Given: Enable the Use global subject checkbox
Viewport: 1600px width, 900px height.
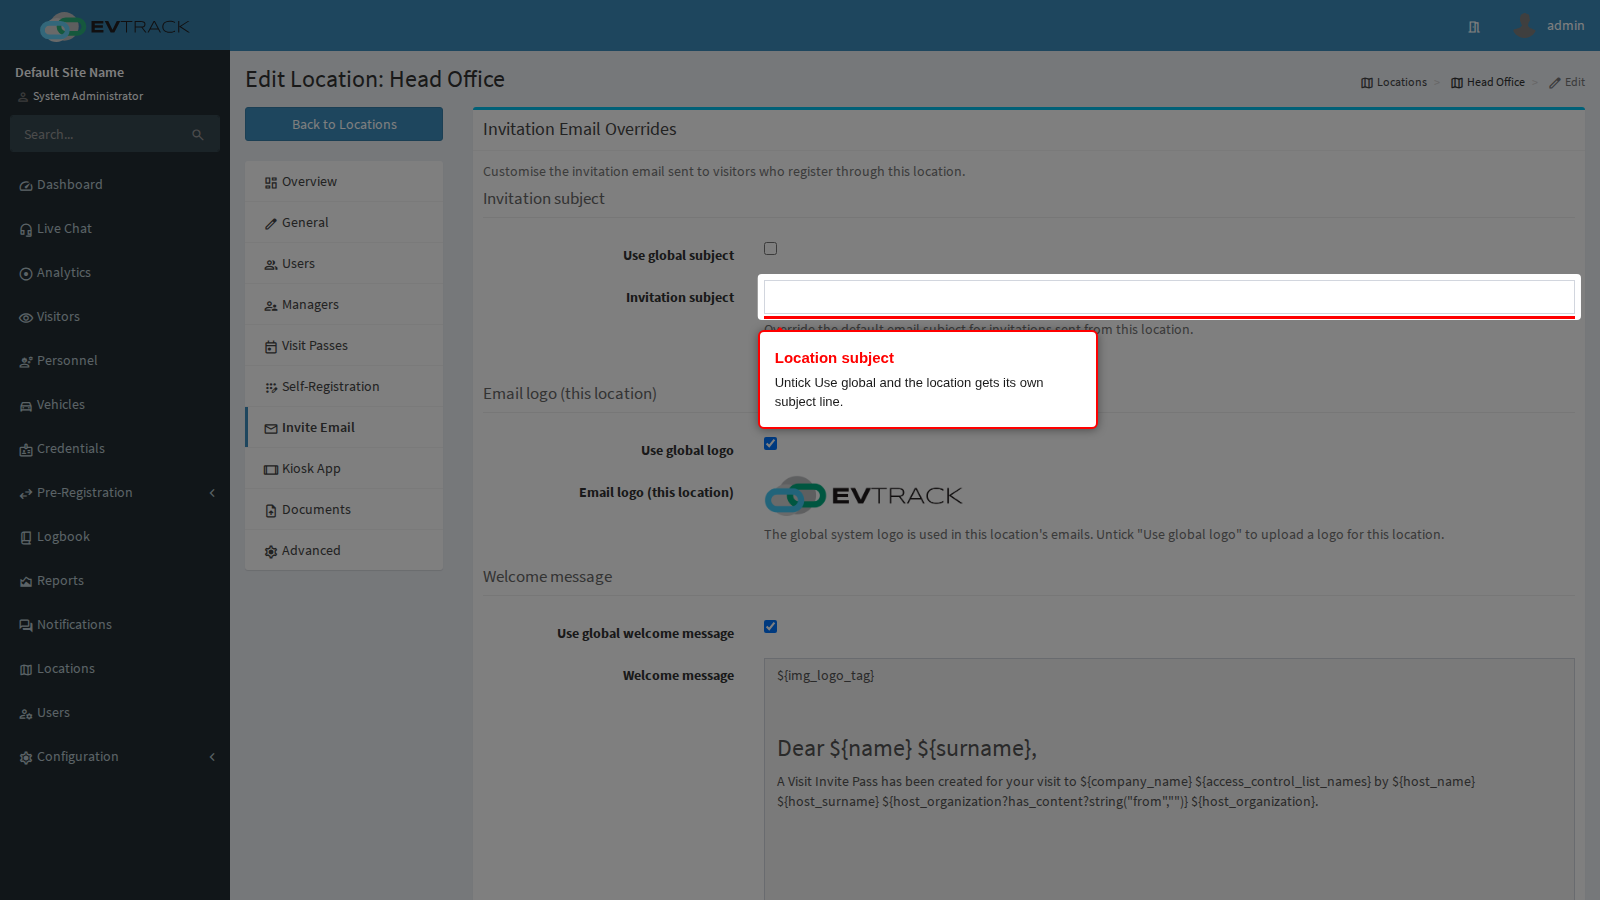Looking at the screenshot, I should [x=770, y=249].
